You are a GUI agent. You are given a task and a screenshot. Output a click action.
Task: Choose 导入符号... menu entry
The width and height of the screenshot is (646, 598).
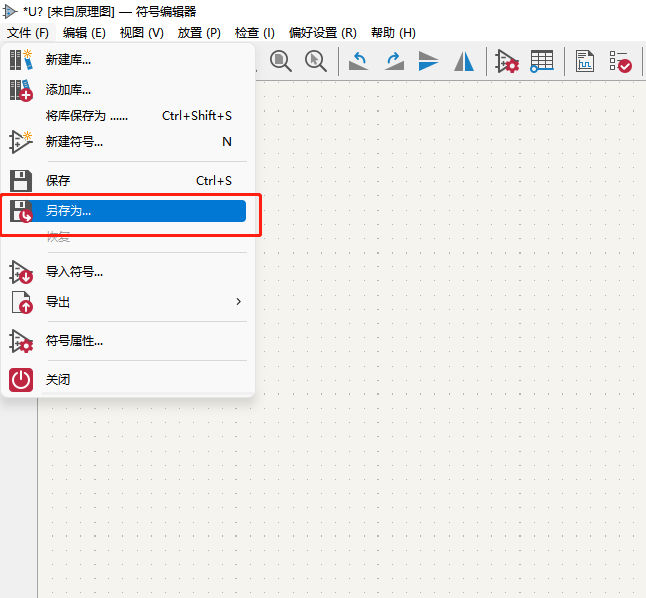(128, 272)
